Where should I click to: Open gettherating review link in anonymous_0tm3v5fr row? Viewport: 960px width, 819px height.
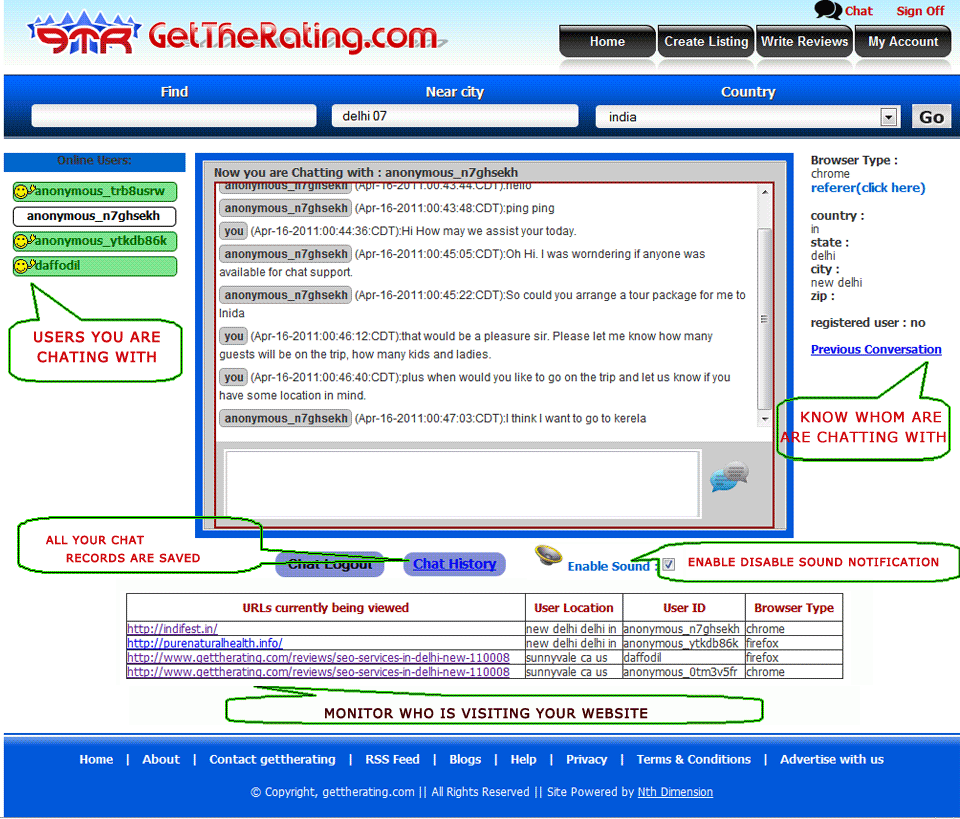[318, 672]
